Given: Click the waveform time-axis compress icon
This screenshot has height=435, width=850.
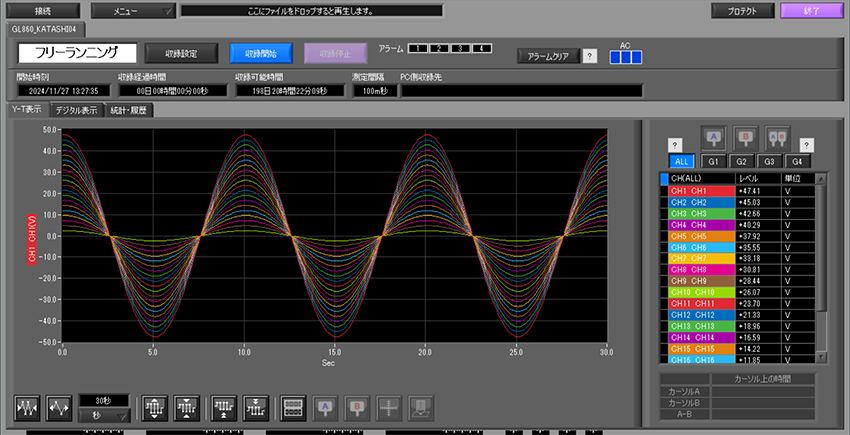Looking at the screenshot, I should click(x=29, y=407).
